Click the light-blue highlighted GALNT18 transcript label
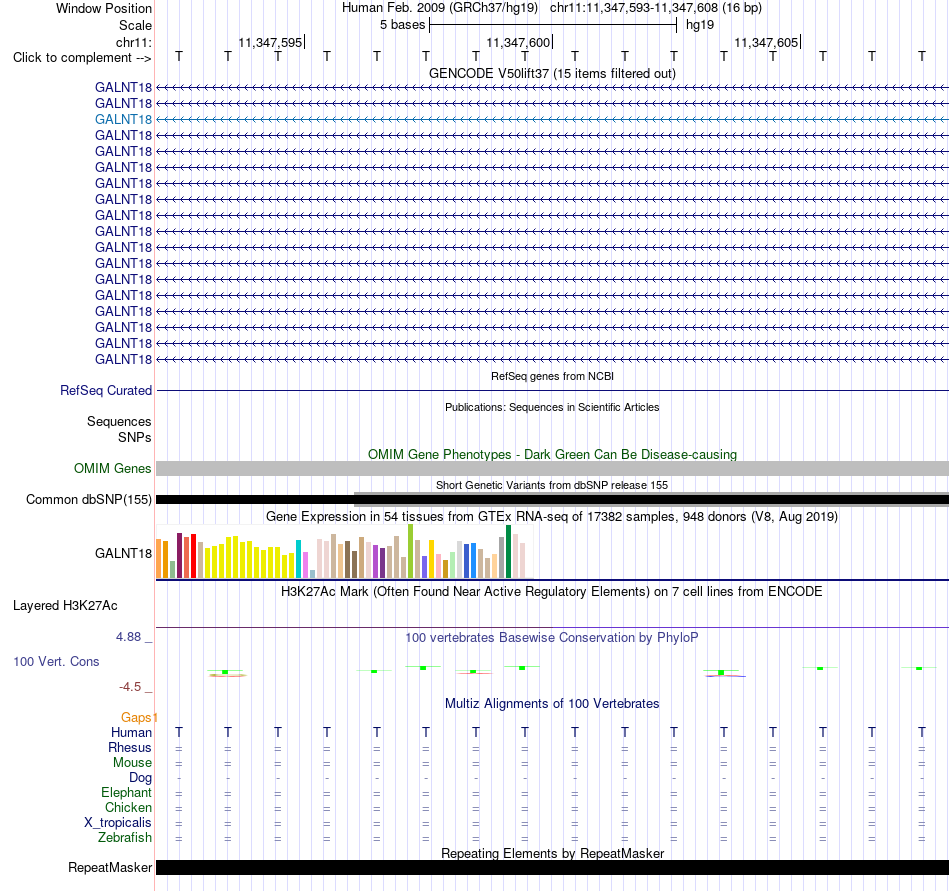950x891 pixels. [123, 119]
